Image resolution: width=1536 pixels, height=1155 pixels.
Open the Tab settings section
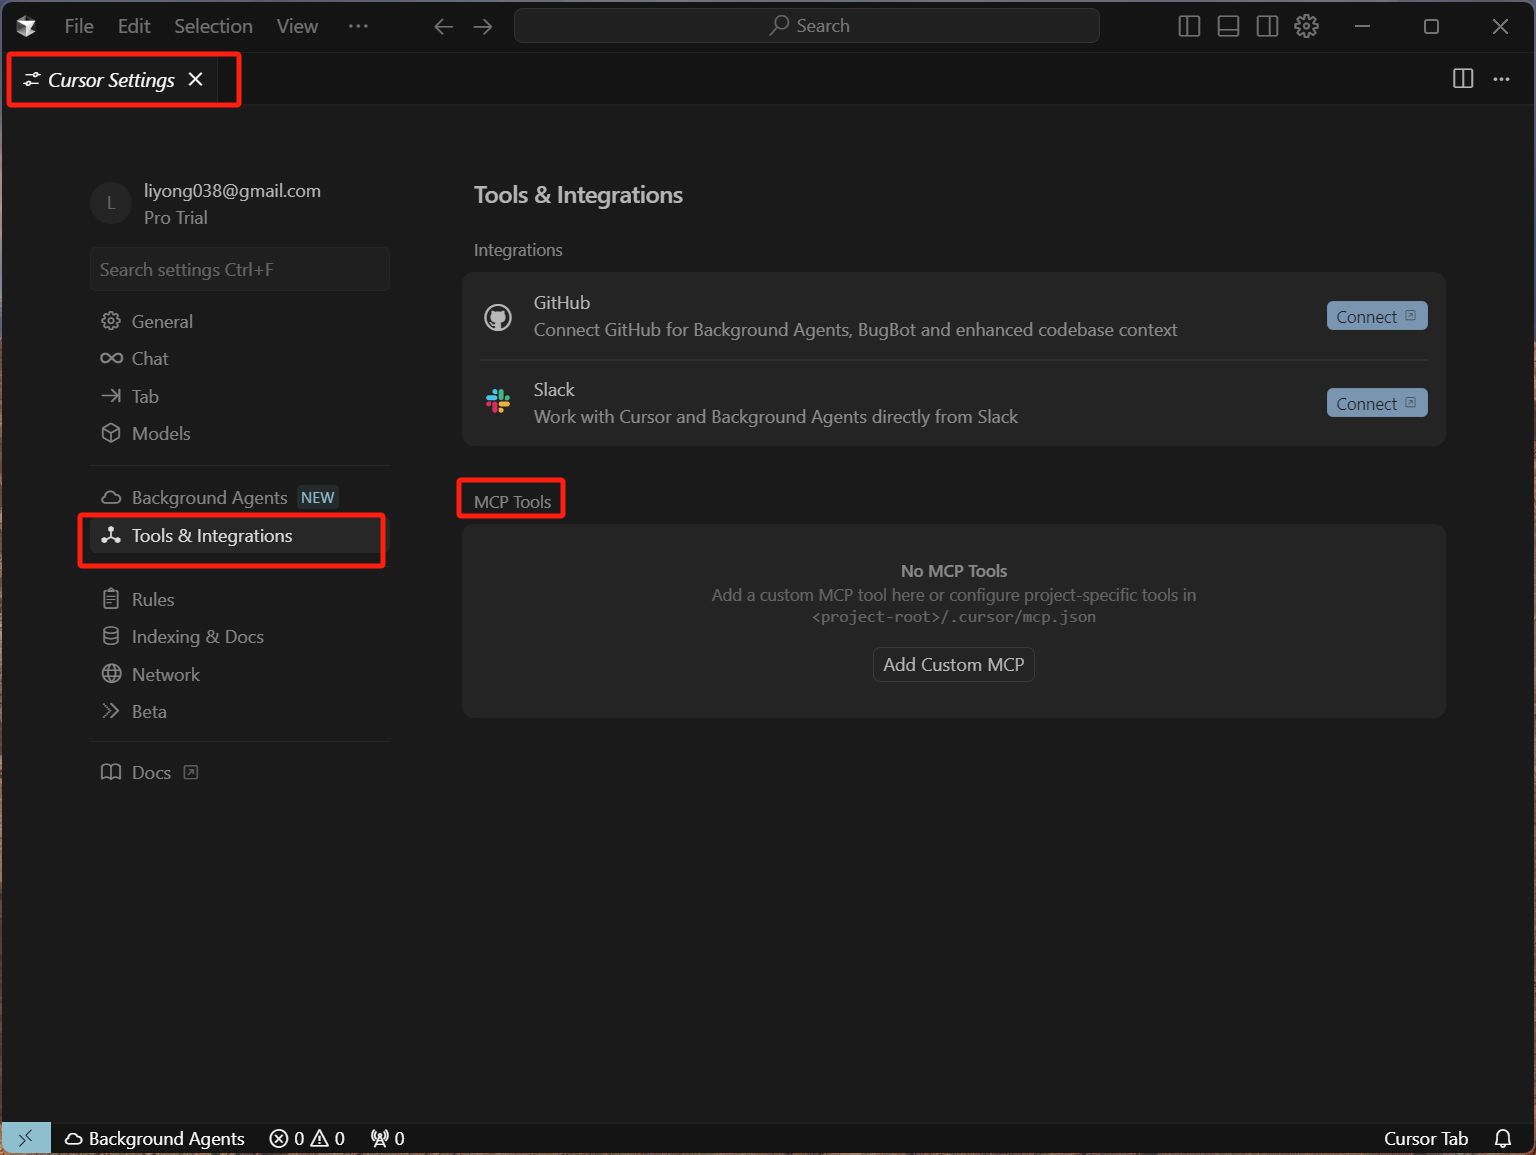[x=145, y=397]
